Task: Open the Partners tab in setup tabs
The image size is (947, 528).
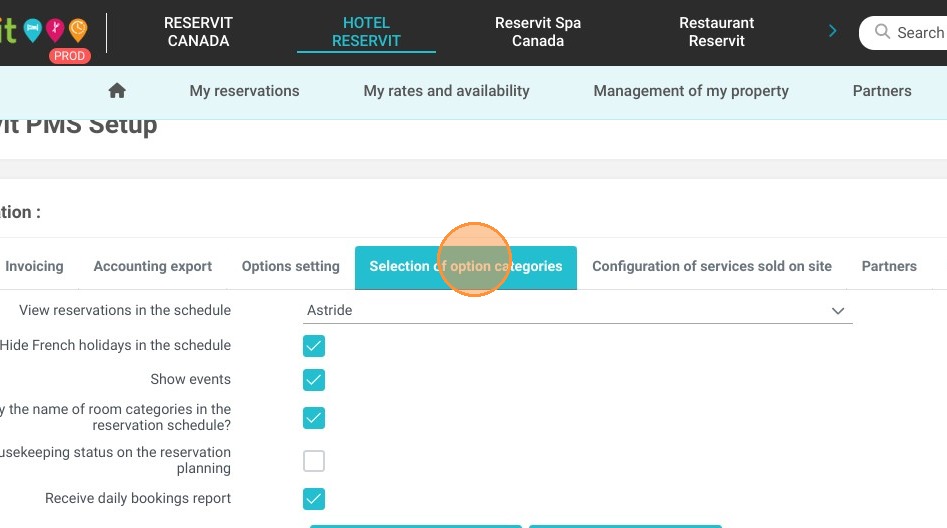Action: click(889, 266)
